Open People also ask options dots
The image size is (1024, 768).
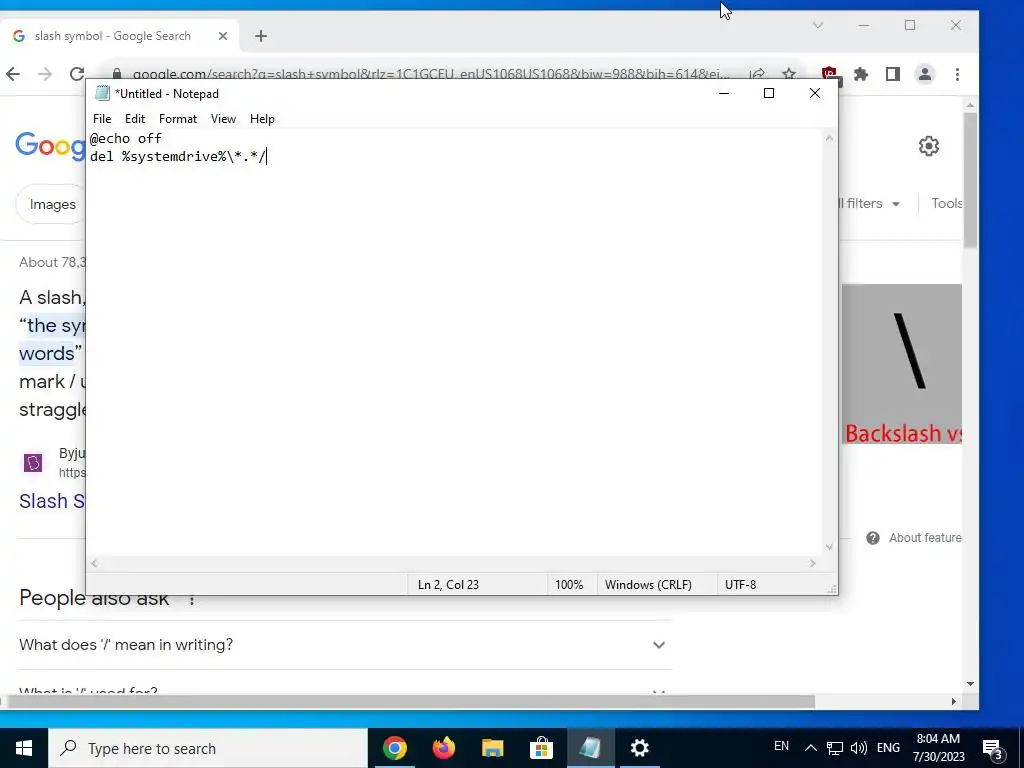[x=191, y=600]
